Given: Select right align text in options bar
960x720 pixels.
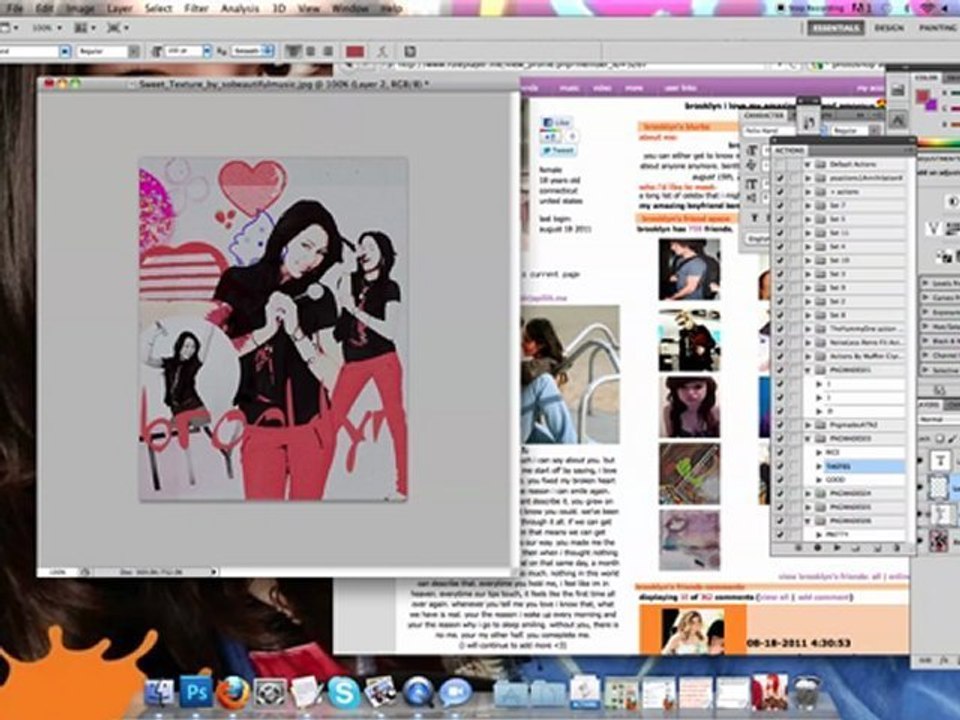Looking at the screenshot, I should pos(328,51).
